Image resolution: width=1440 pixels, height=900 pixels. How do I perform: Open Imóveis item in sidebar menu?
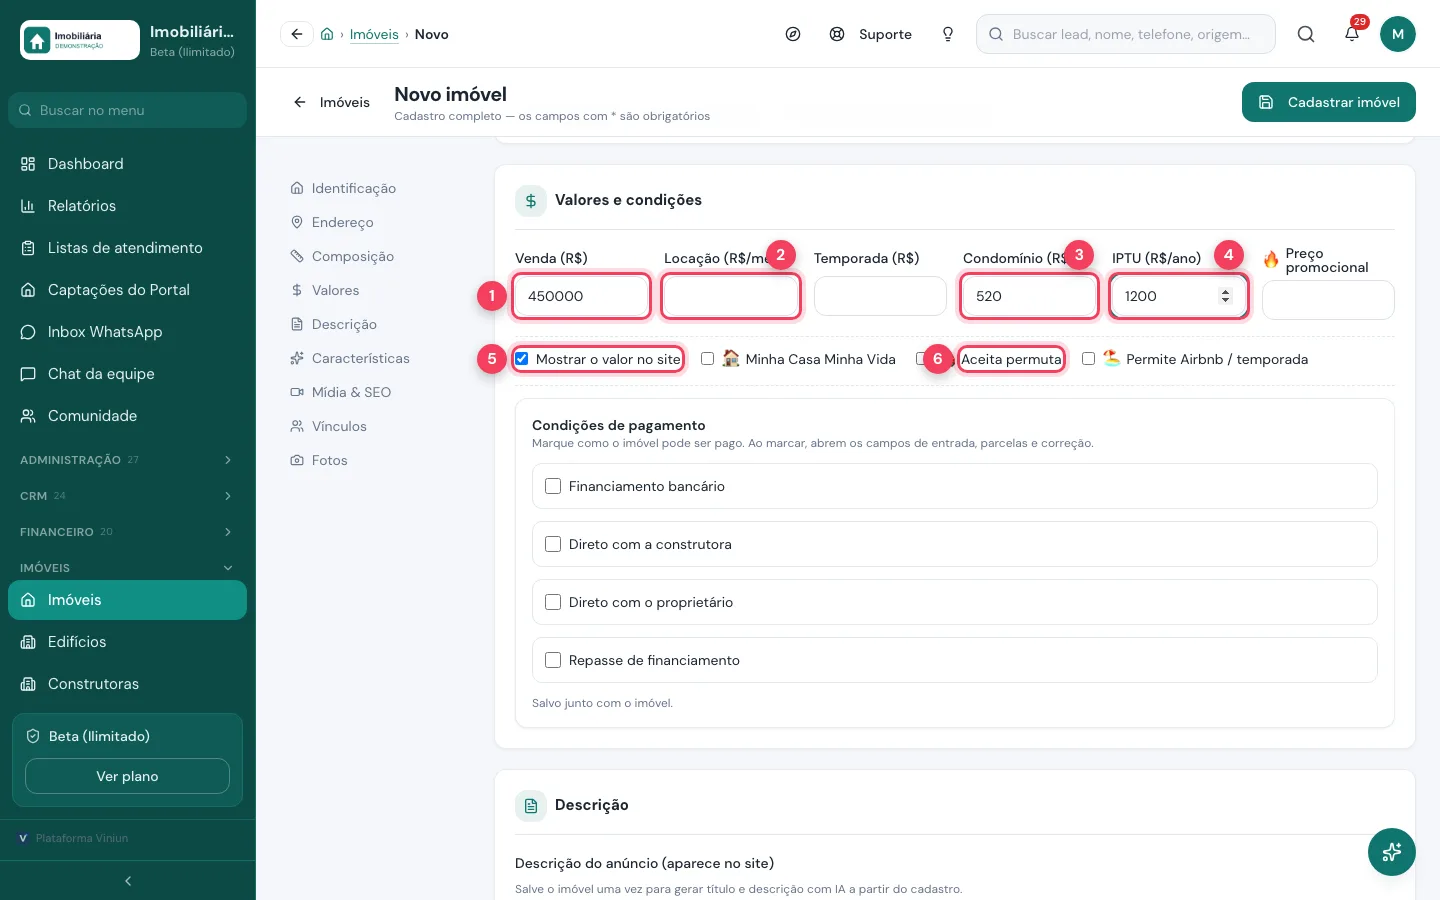pos(127,600)
